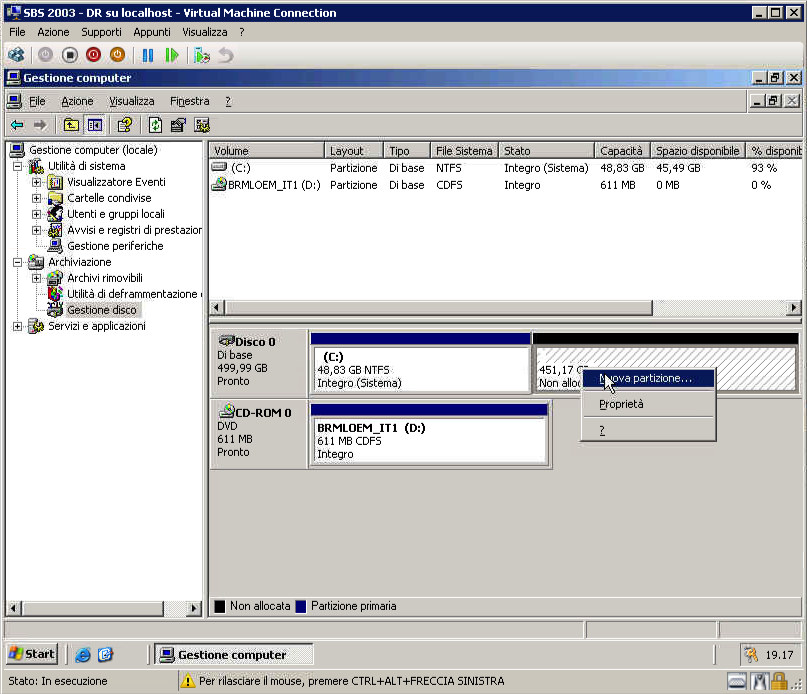Image resolution: width=807 pixels, height=694 pixels.
Task: Click the black Non allocata legend swatch
Action: pyautogui.click(x=220, y=606)
